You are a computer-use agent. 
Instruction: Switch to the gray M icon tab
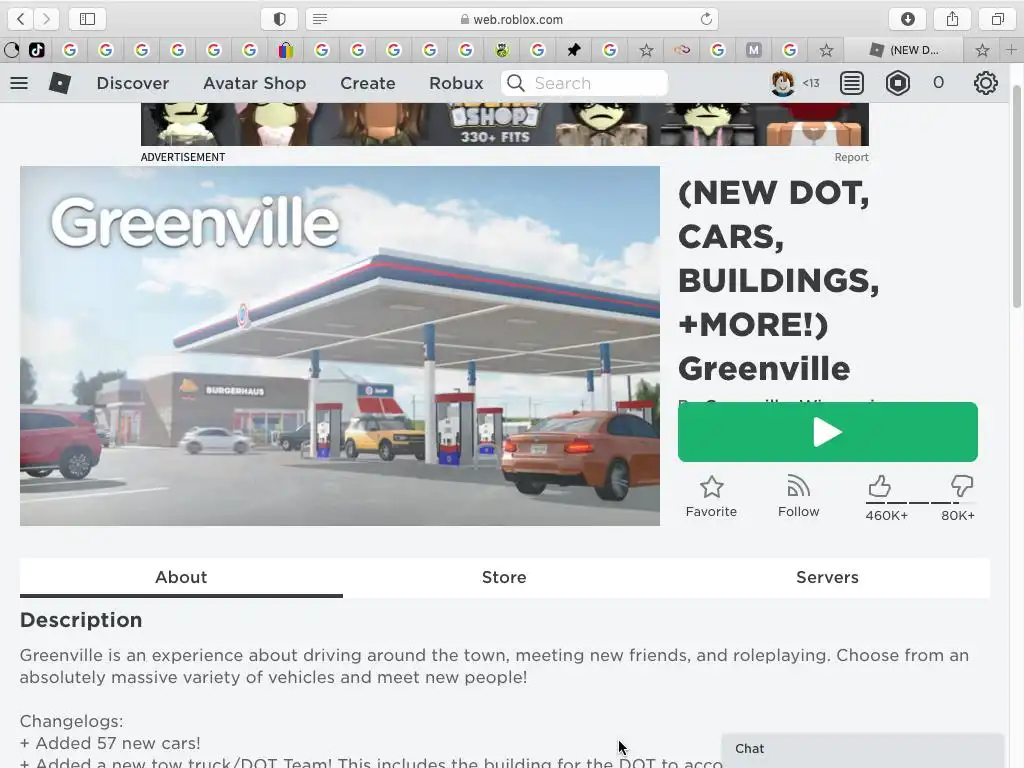[x=754, y=50]
